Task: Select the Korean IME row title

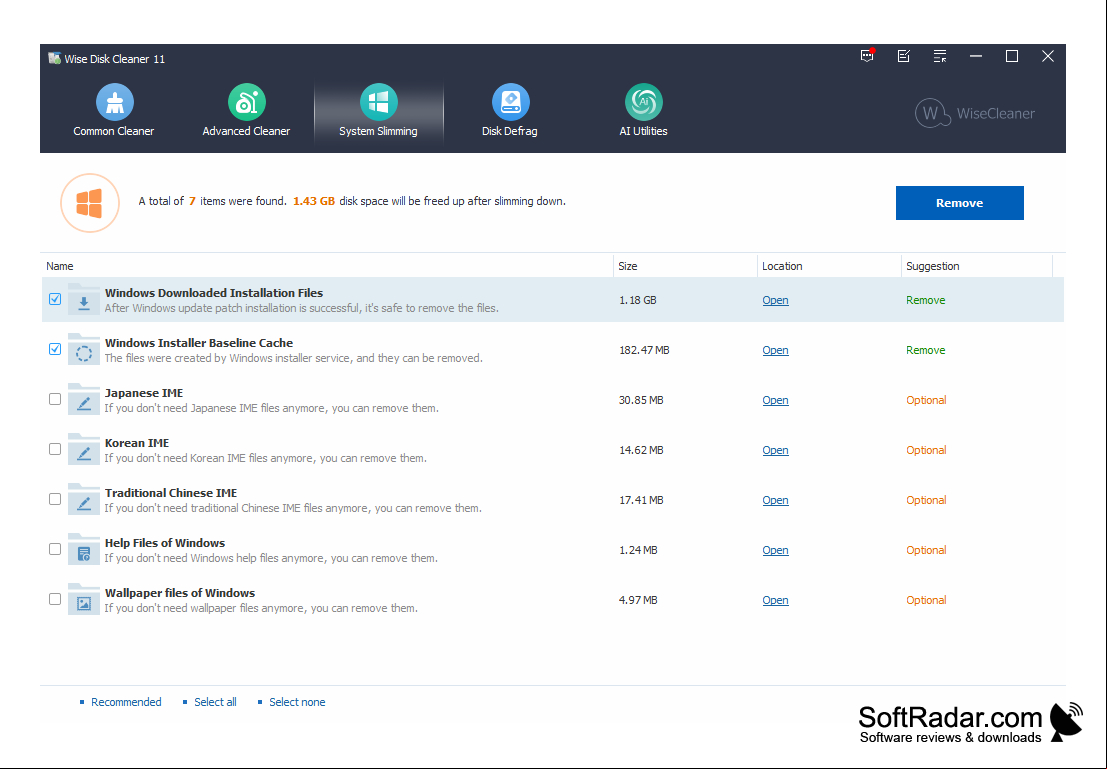Action: click(x=137, y=443)
